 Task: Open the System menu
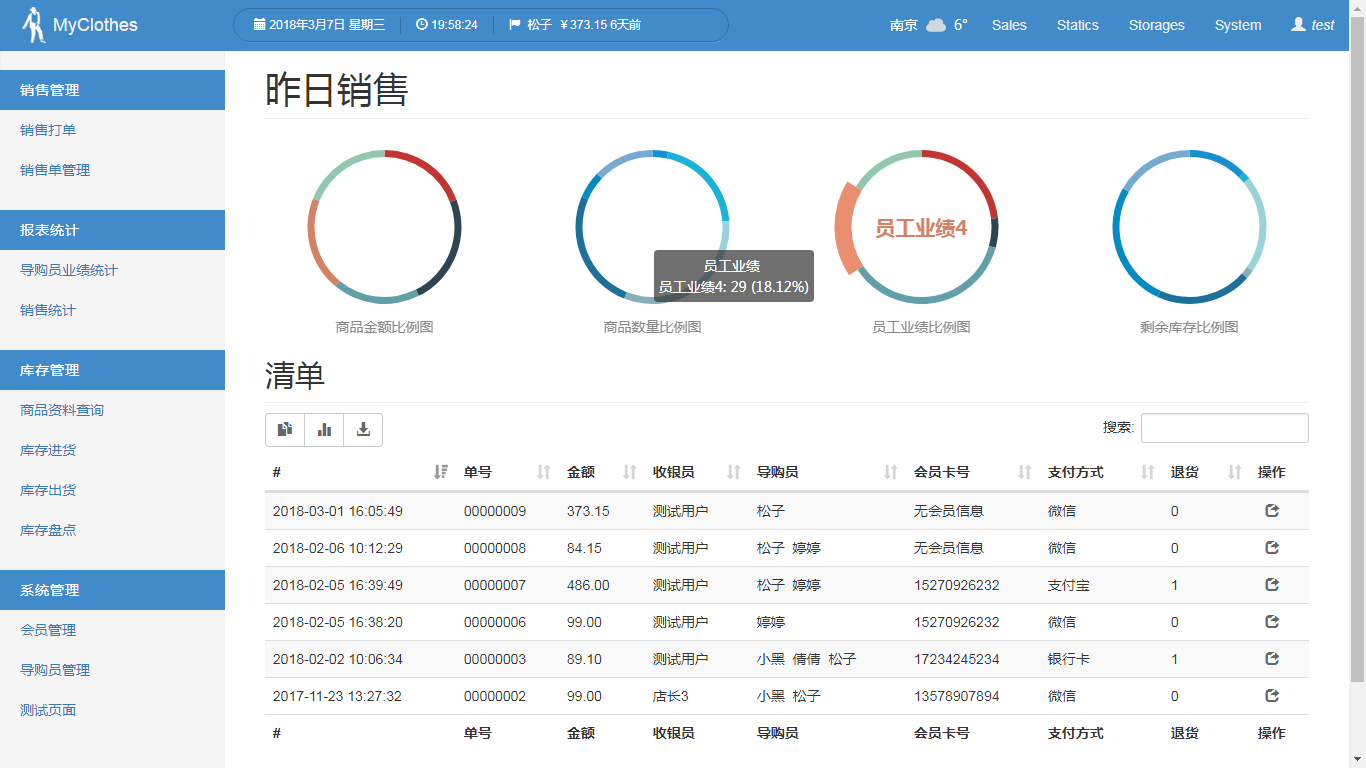(x=1238, y=25)
